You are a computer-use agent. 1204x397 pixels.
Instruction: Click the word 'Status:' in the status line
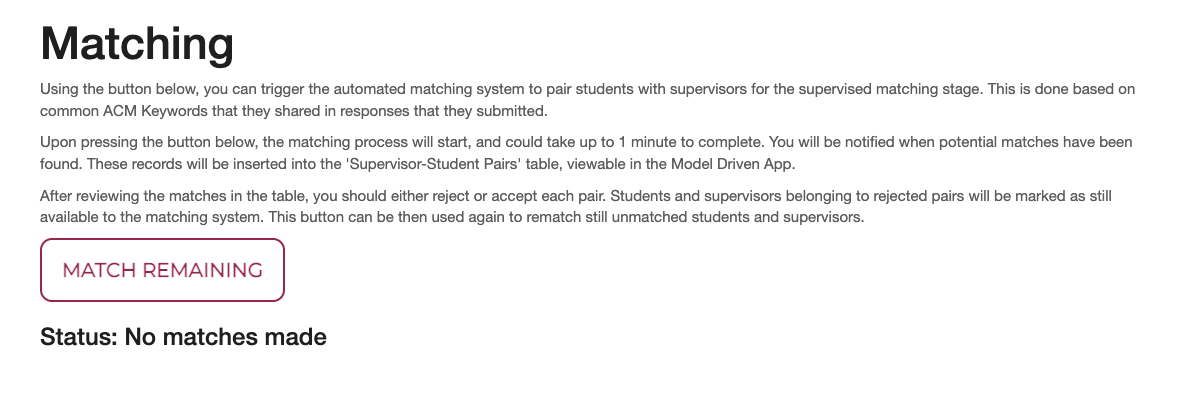coord(79,337)
